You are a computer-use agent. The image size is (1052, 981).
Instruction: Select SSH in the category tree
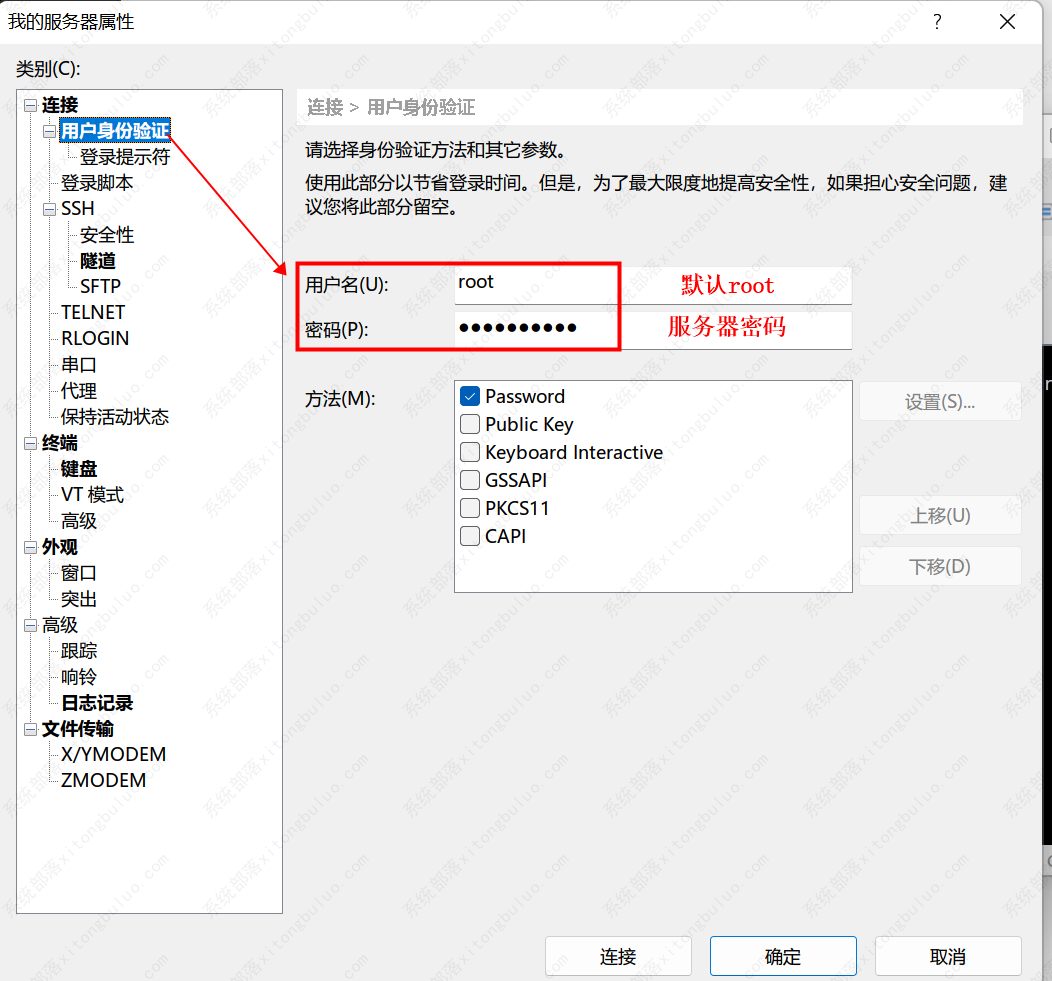(78, 209)
